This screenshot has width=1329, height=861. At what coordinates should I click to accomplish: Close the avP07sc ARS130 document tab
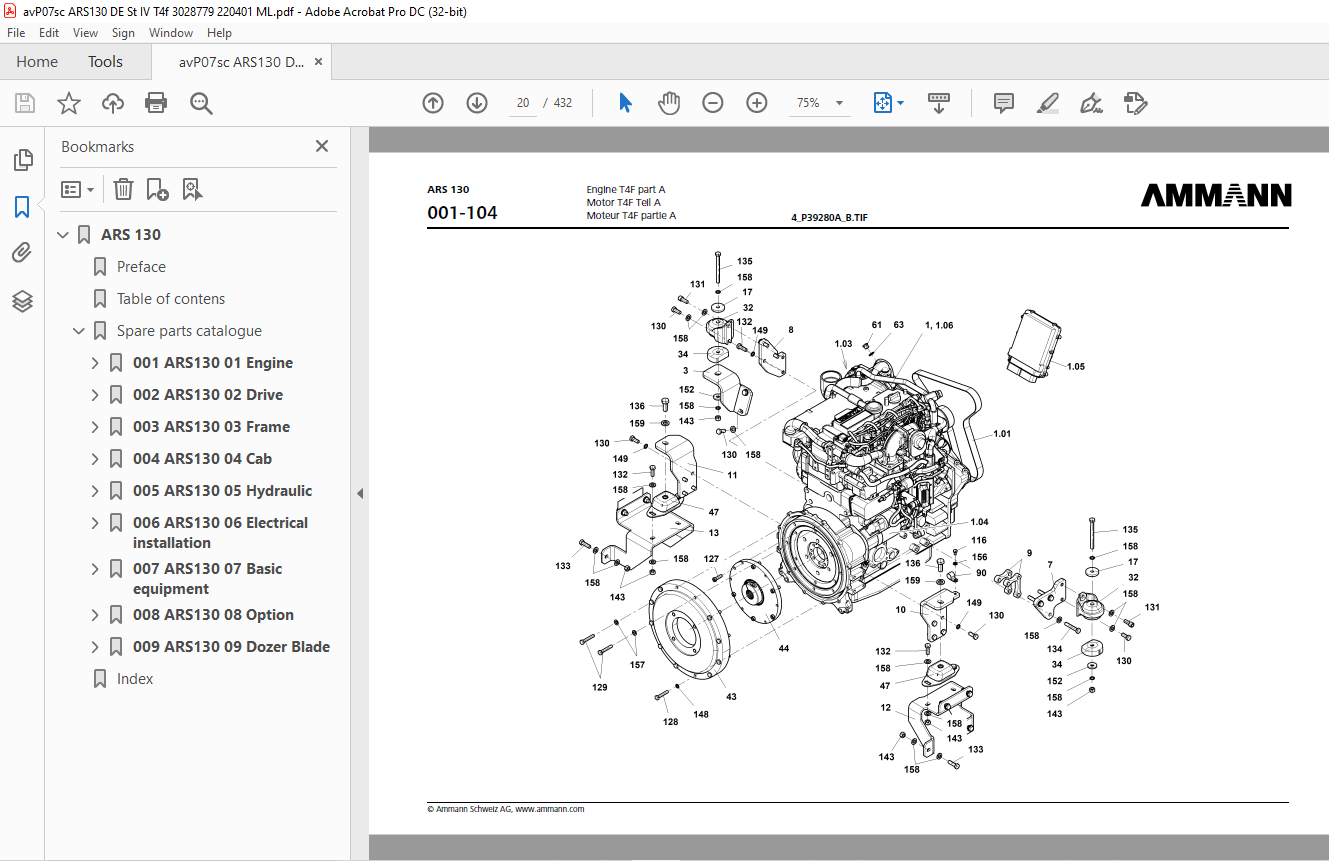pyautogui.click(x=319, y=62)
